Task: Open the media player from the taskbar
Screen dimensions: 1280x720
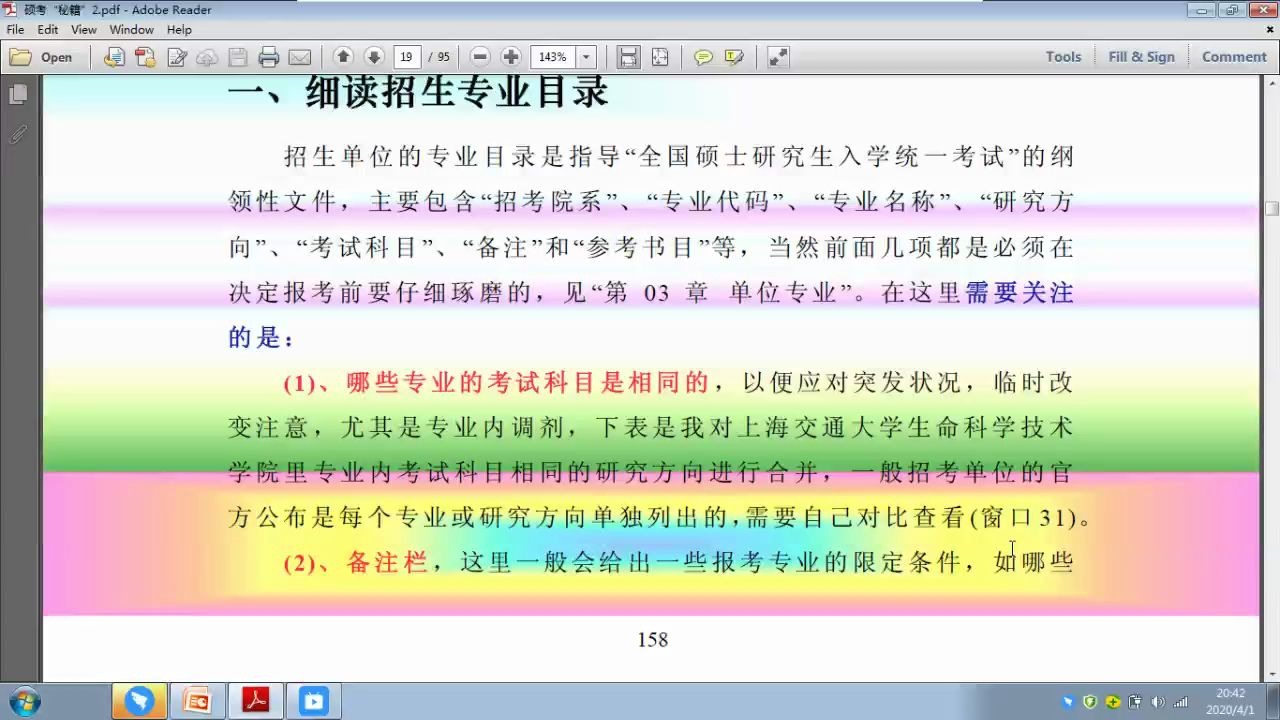Action: [313, 701]
